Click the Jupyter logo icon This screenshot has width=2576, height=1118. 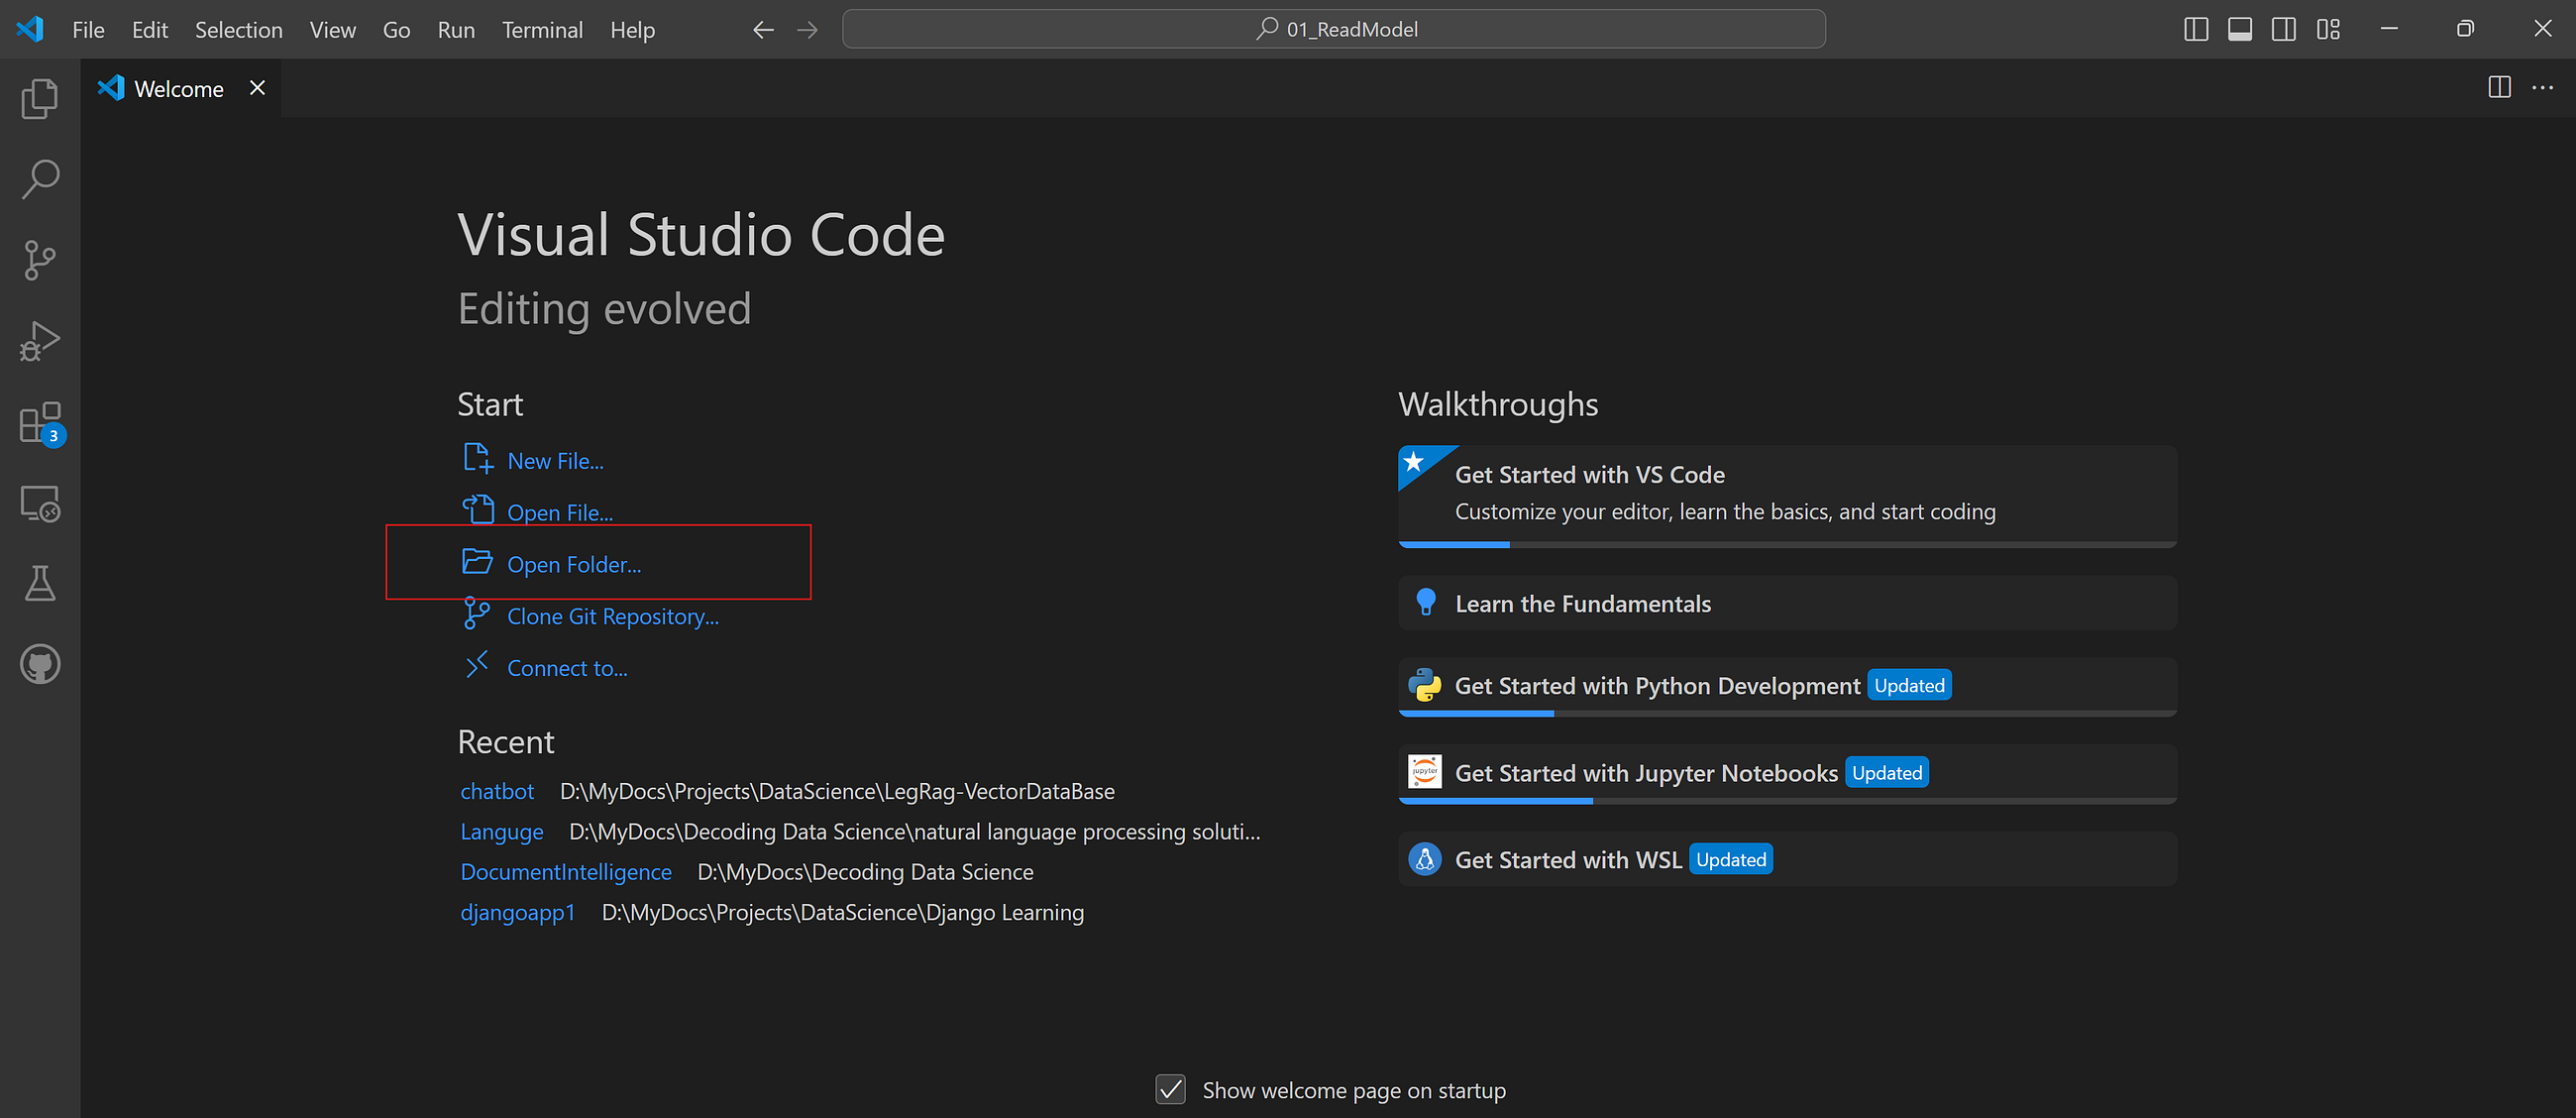pyautogui.click(x=1425, y=772)
